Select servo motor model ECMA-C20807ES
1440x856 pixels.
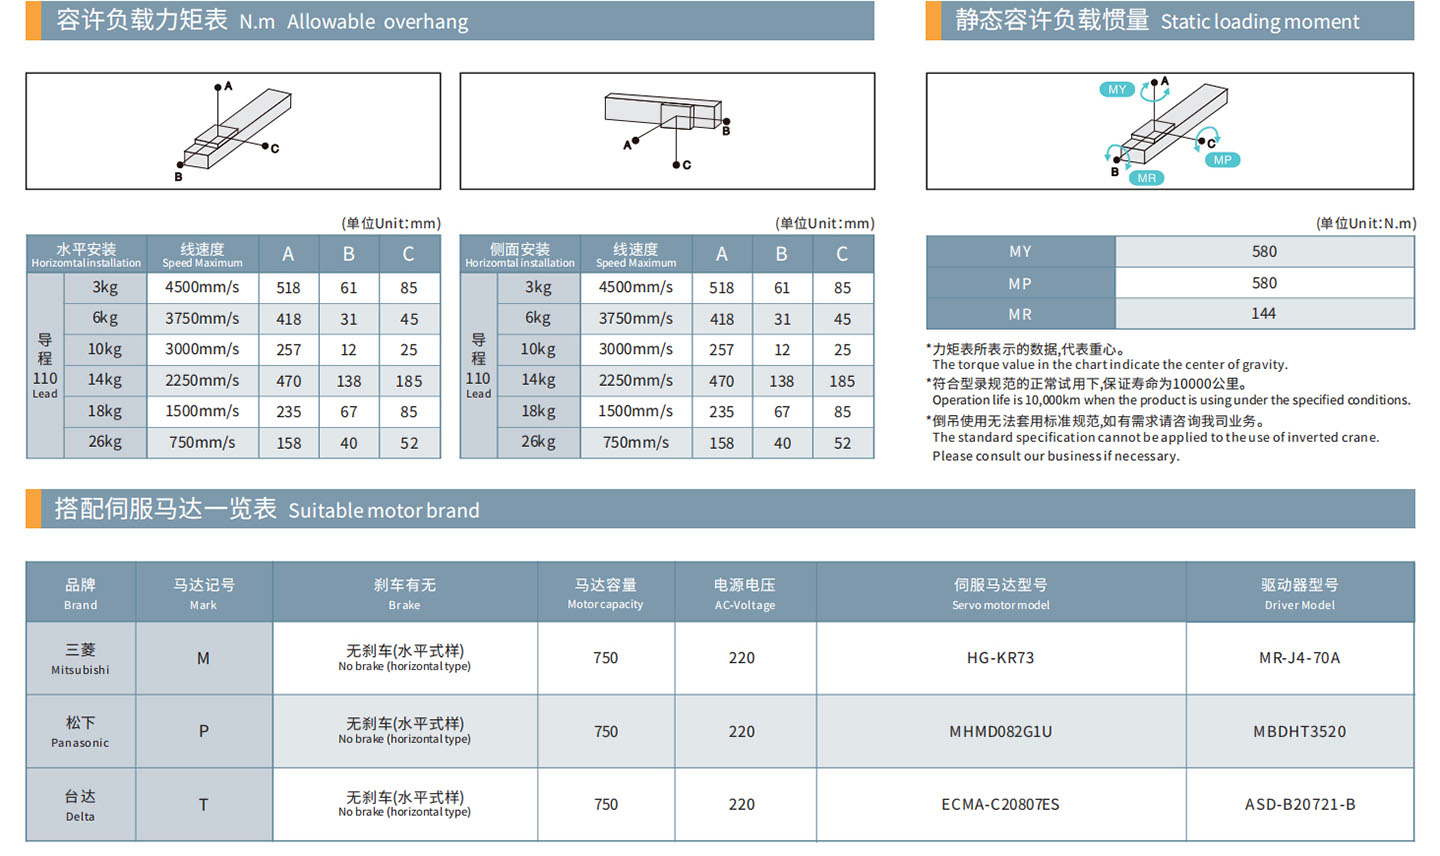1000,805
